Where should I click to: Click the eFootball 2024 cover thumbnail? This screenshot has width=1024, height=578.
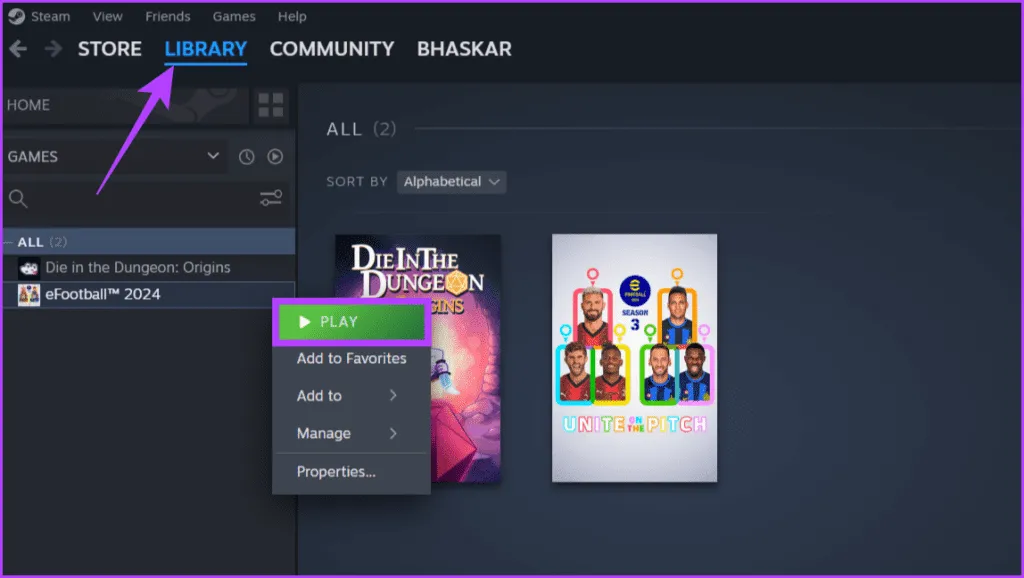tap(634, 357)
